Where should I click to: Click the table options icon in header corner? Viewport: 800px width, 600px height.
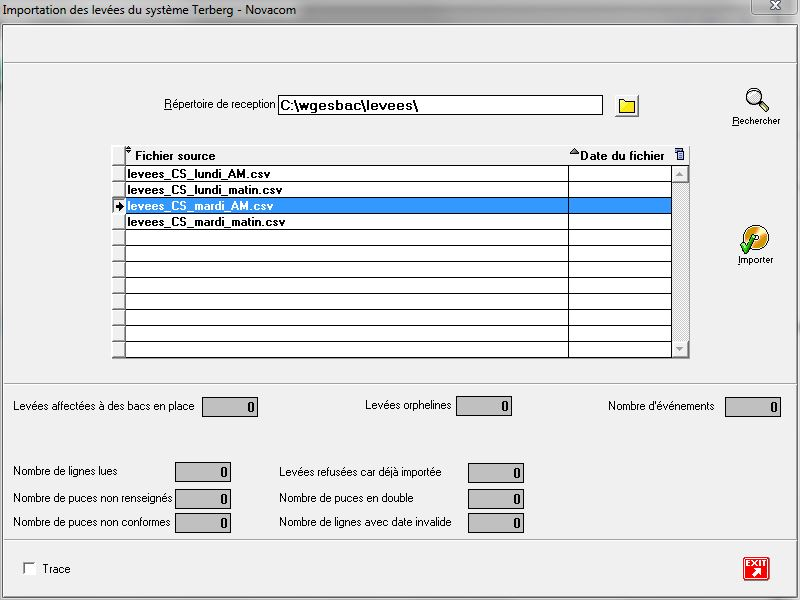680,154
